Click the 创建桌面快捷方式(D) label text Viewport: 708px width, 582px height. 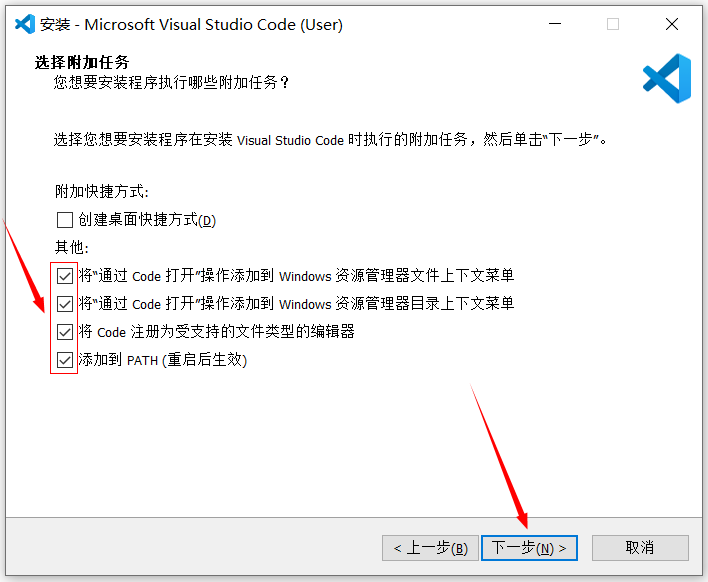coord(147,220)
